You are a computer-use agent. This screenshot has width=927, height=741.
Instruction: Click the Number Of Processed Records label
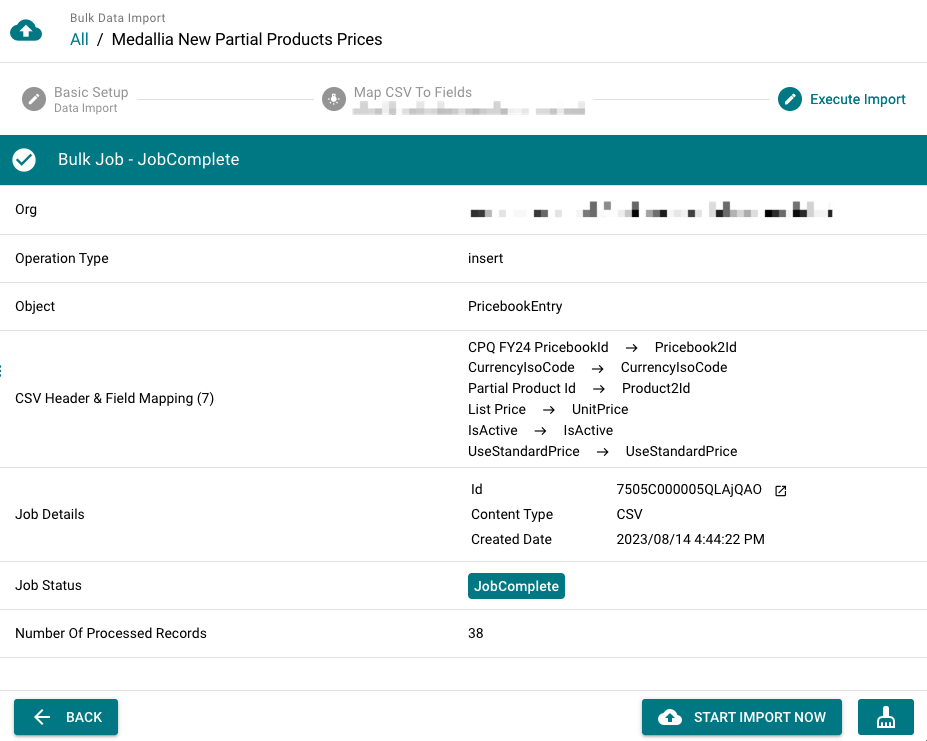(x=111, y=633)
